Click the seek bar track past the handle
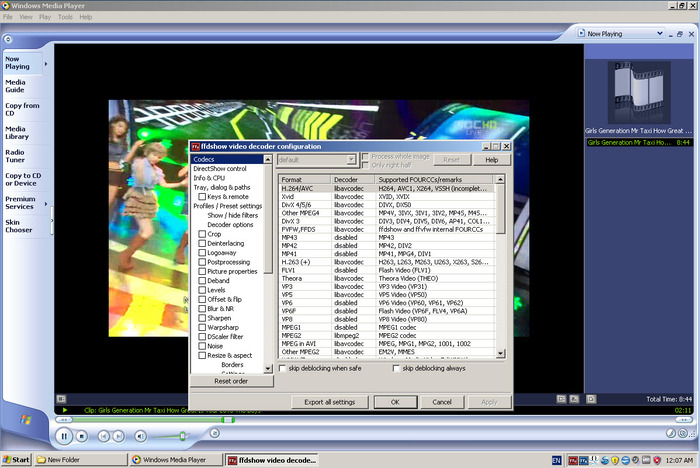Image resolution: width=700 pixels, height=468 pixels. point(453,420)
